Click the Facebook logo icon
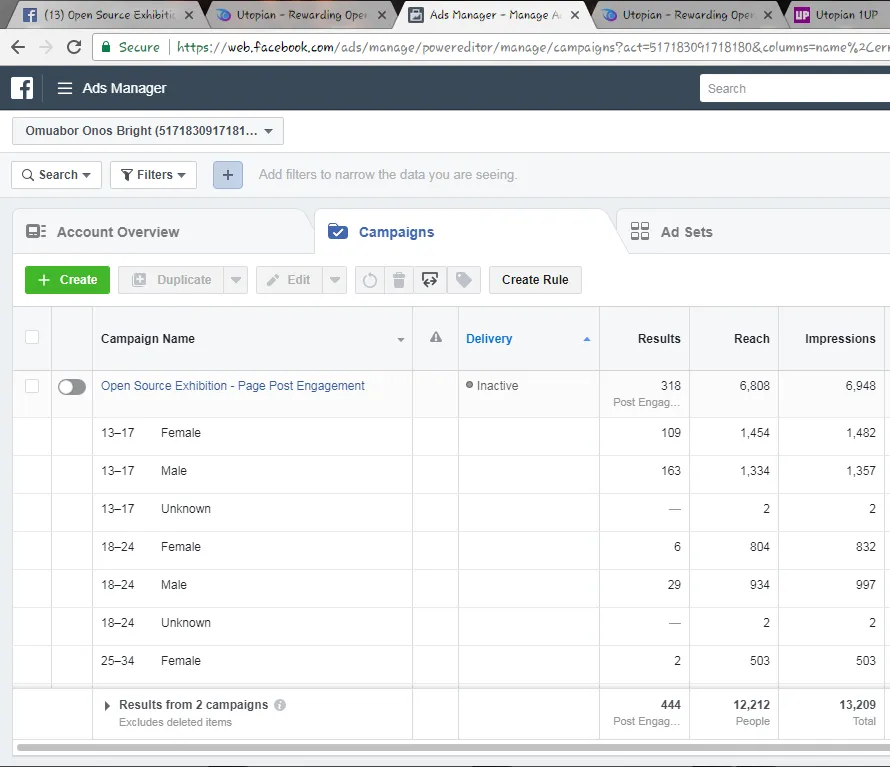 [22, 88]
